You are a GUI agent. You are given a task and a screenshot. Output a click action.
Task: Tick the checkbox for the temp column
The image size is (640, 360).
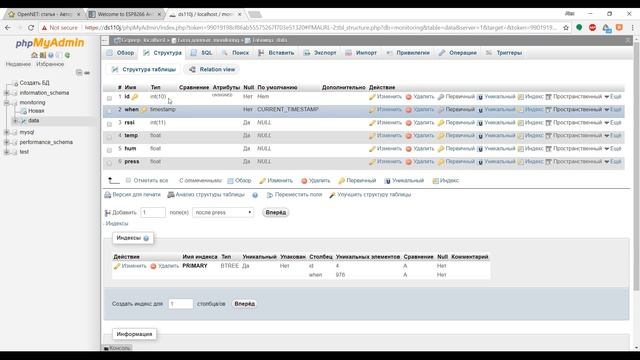coord(109,137)
